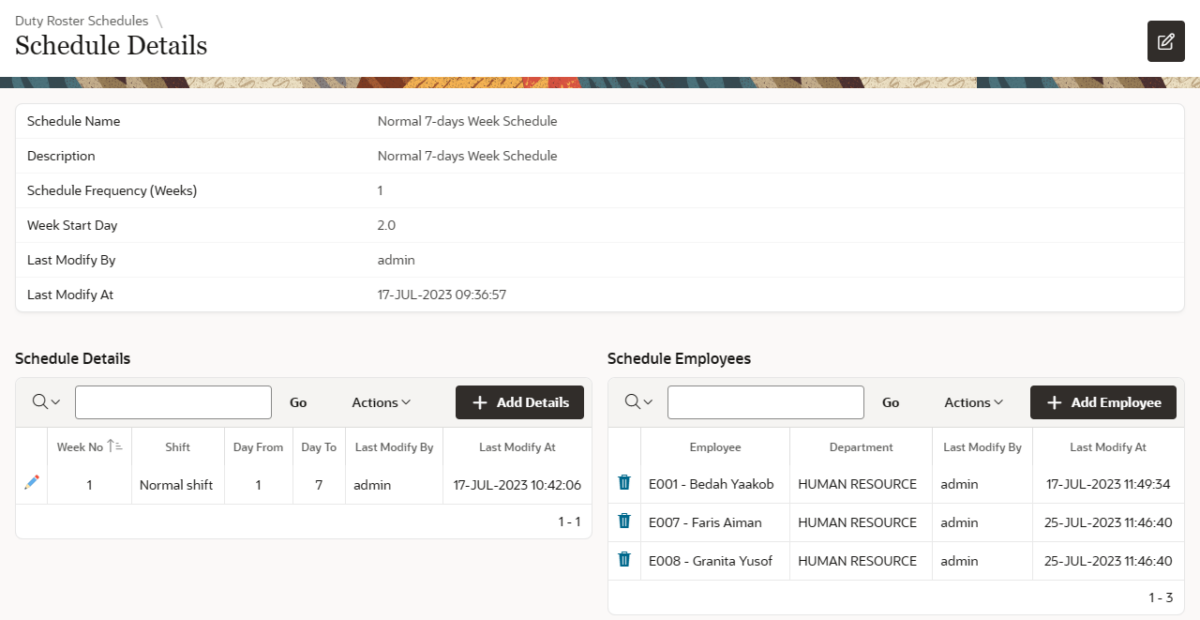
Task: Edit the Week 1 Normal shift row
Action: (32, 483)
